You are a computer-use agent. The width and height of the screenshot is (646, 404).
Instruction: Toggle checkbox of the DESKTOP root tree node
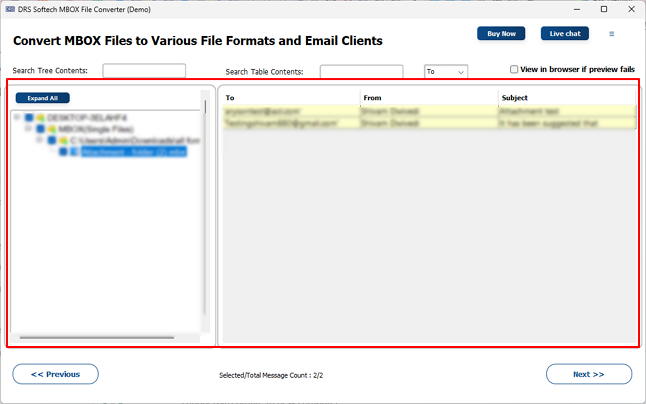click(x=29, y=118)
